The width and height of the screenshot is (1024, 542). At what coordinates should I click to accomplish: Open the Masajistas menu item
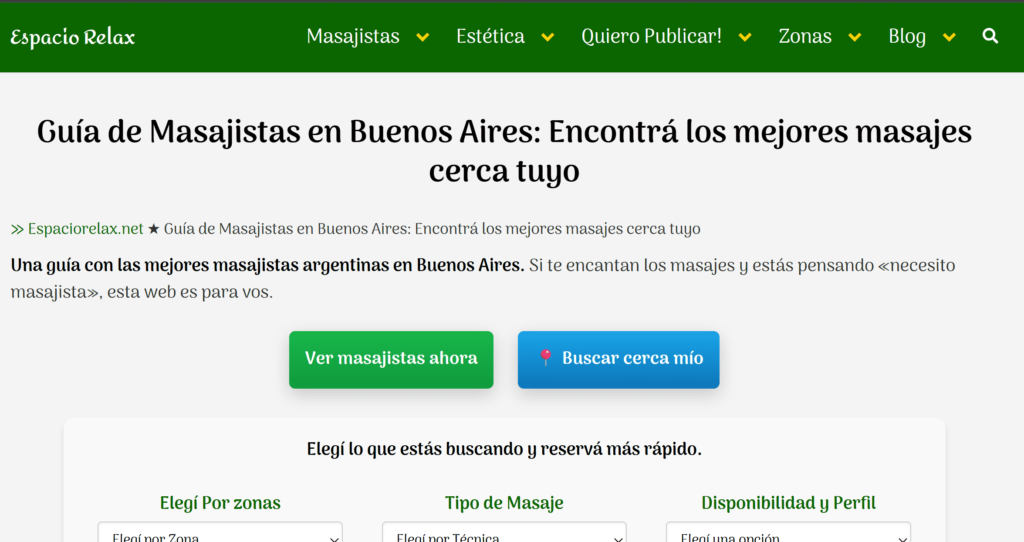click(353, 36)
